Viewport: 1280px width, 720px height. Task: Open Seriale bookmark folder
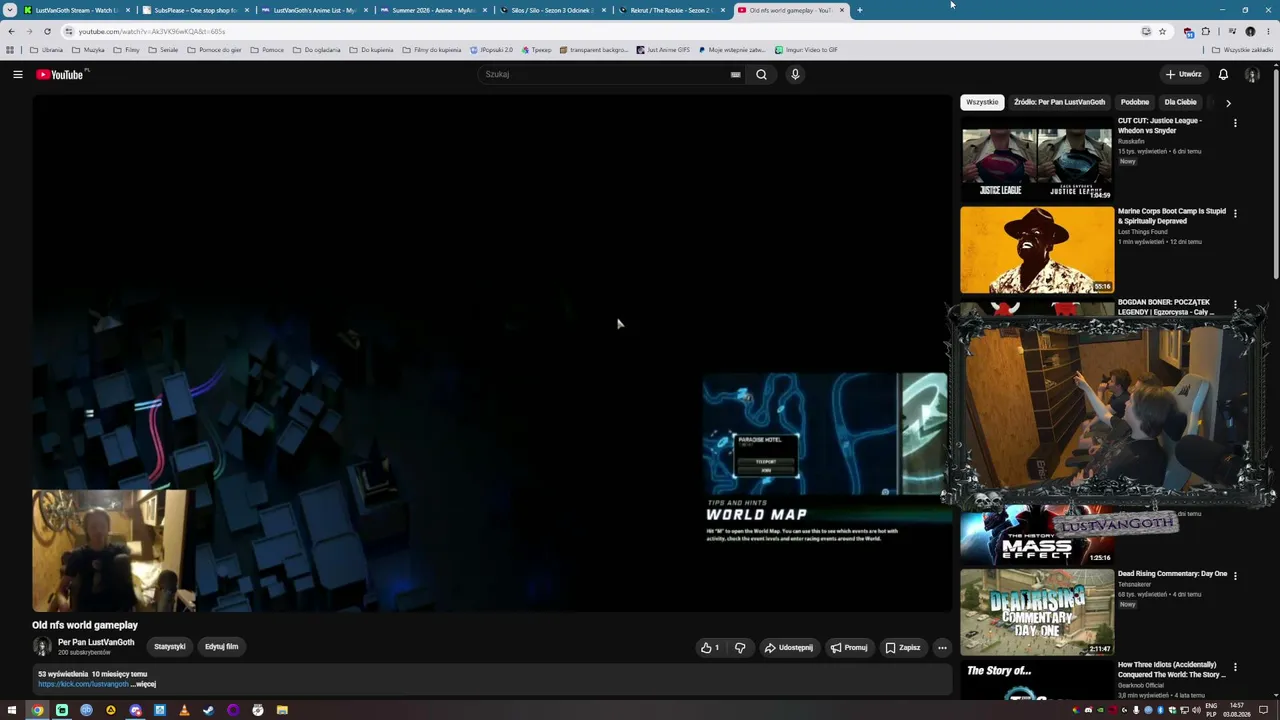click(163, 49)
